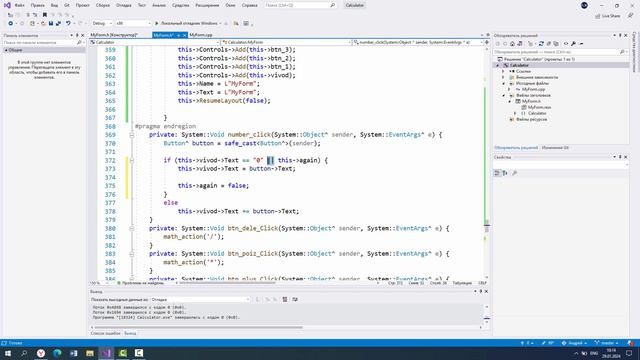Image resolution: width=640 pixels, height=360 pixels.
Task: Open the Git menu
Action: pyautogui.click(x=67, y=5)
